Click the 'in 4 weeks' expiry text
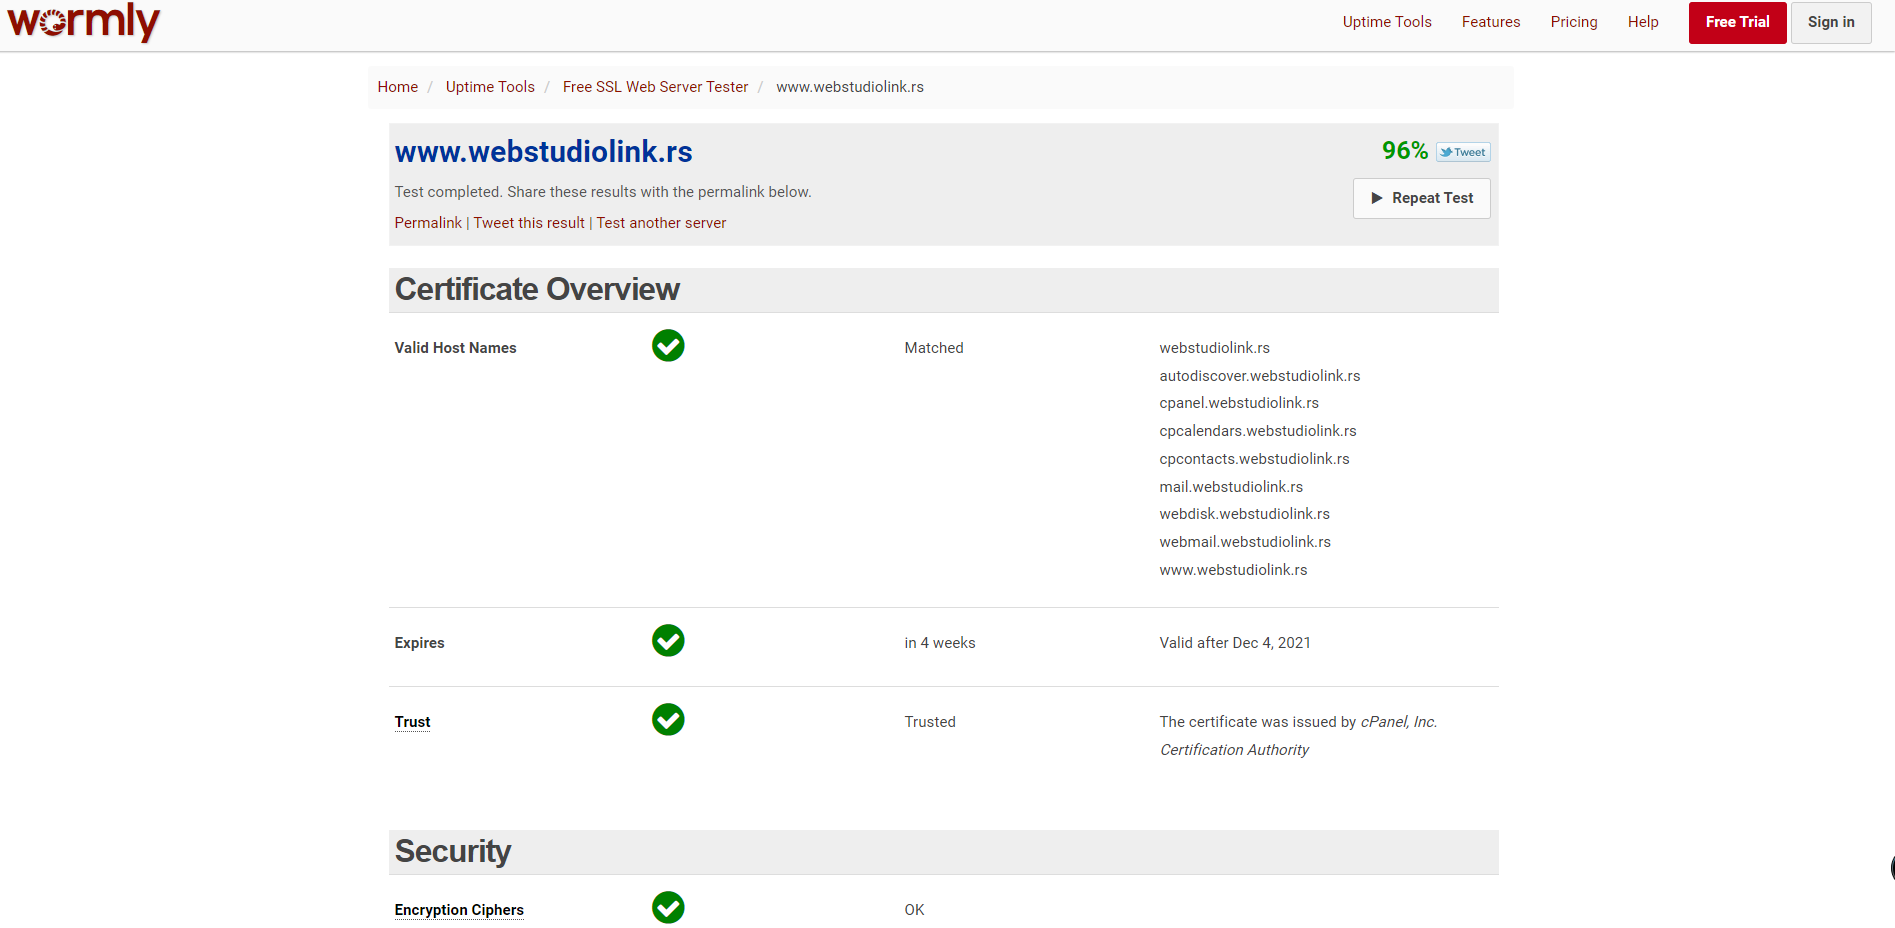The width and height of the screenshot is (1895, 928). point(940,643)
